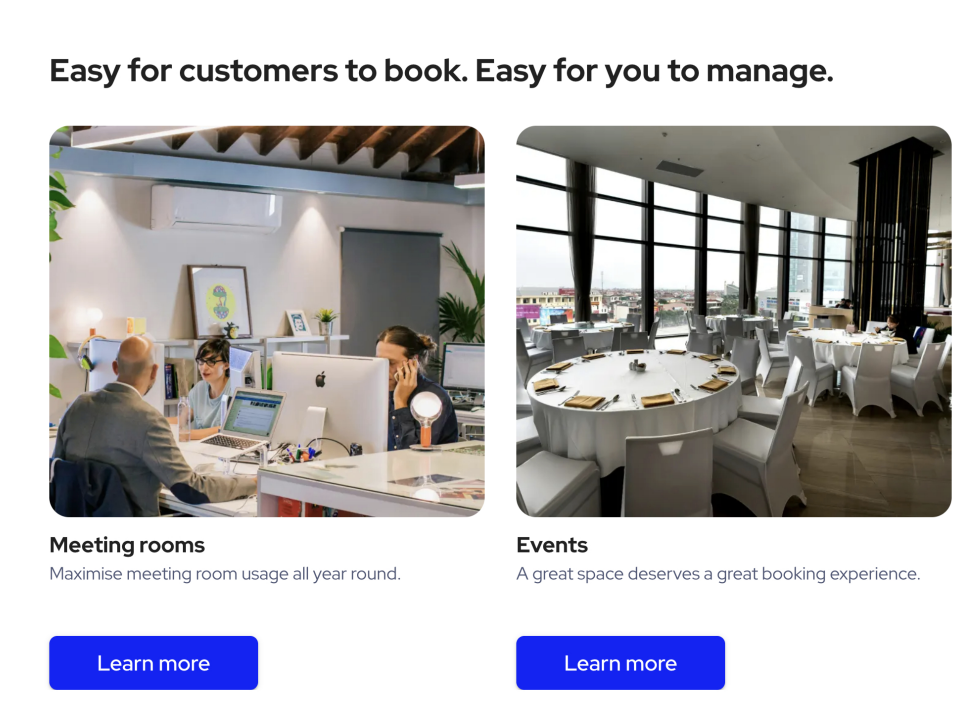
Task: Click the Apple logo on the iMac
Action: [x=321, y=379]
